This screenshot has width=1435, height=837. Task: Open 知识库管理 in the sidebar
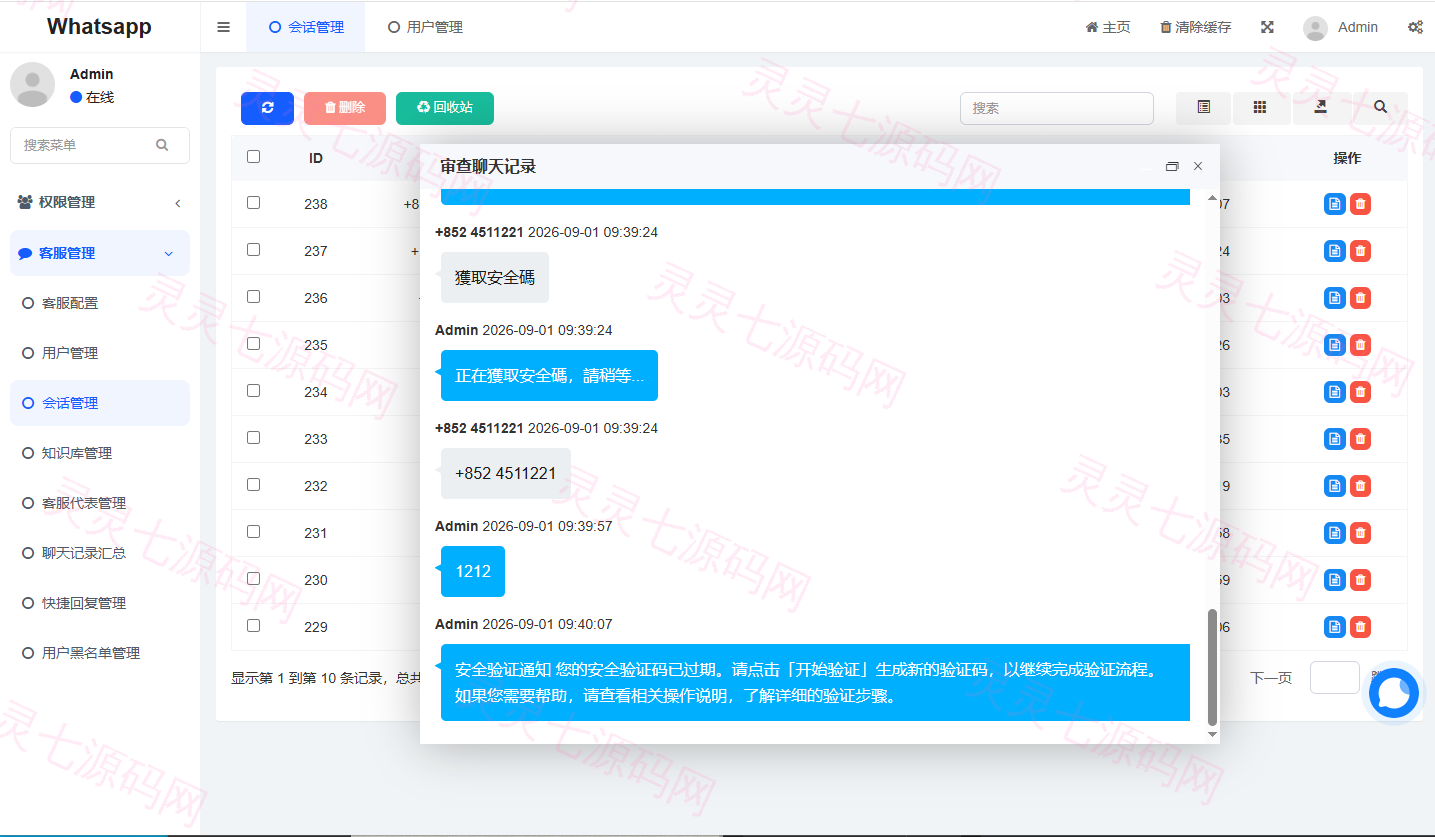click(x=100, y=453)
